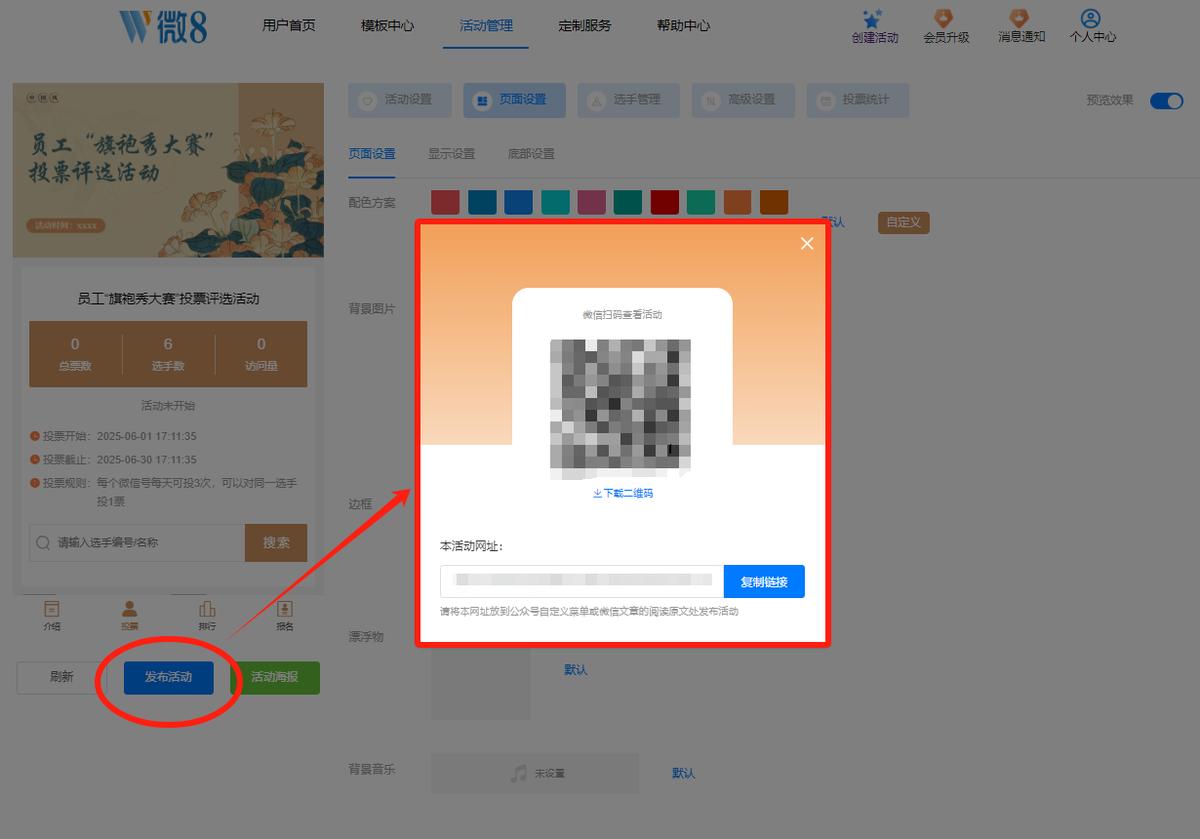This screenshot has height=839, width=1200.
Task: Focus the 请输入选手编号/名称 search field
Action: [x=137, y=542]
